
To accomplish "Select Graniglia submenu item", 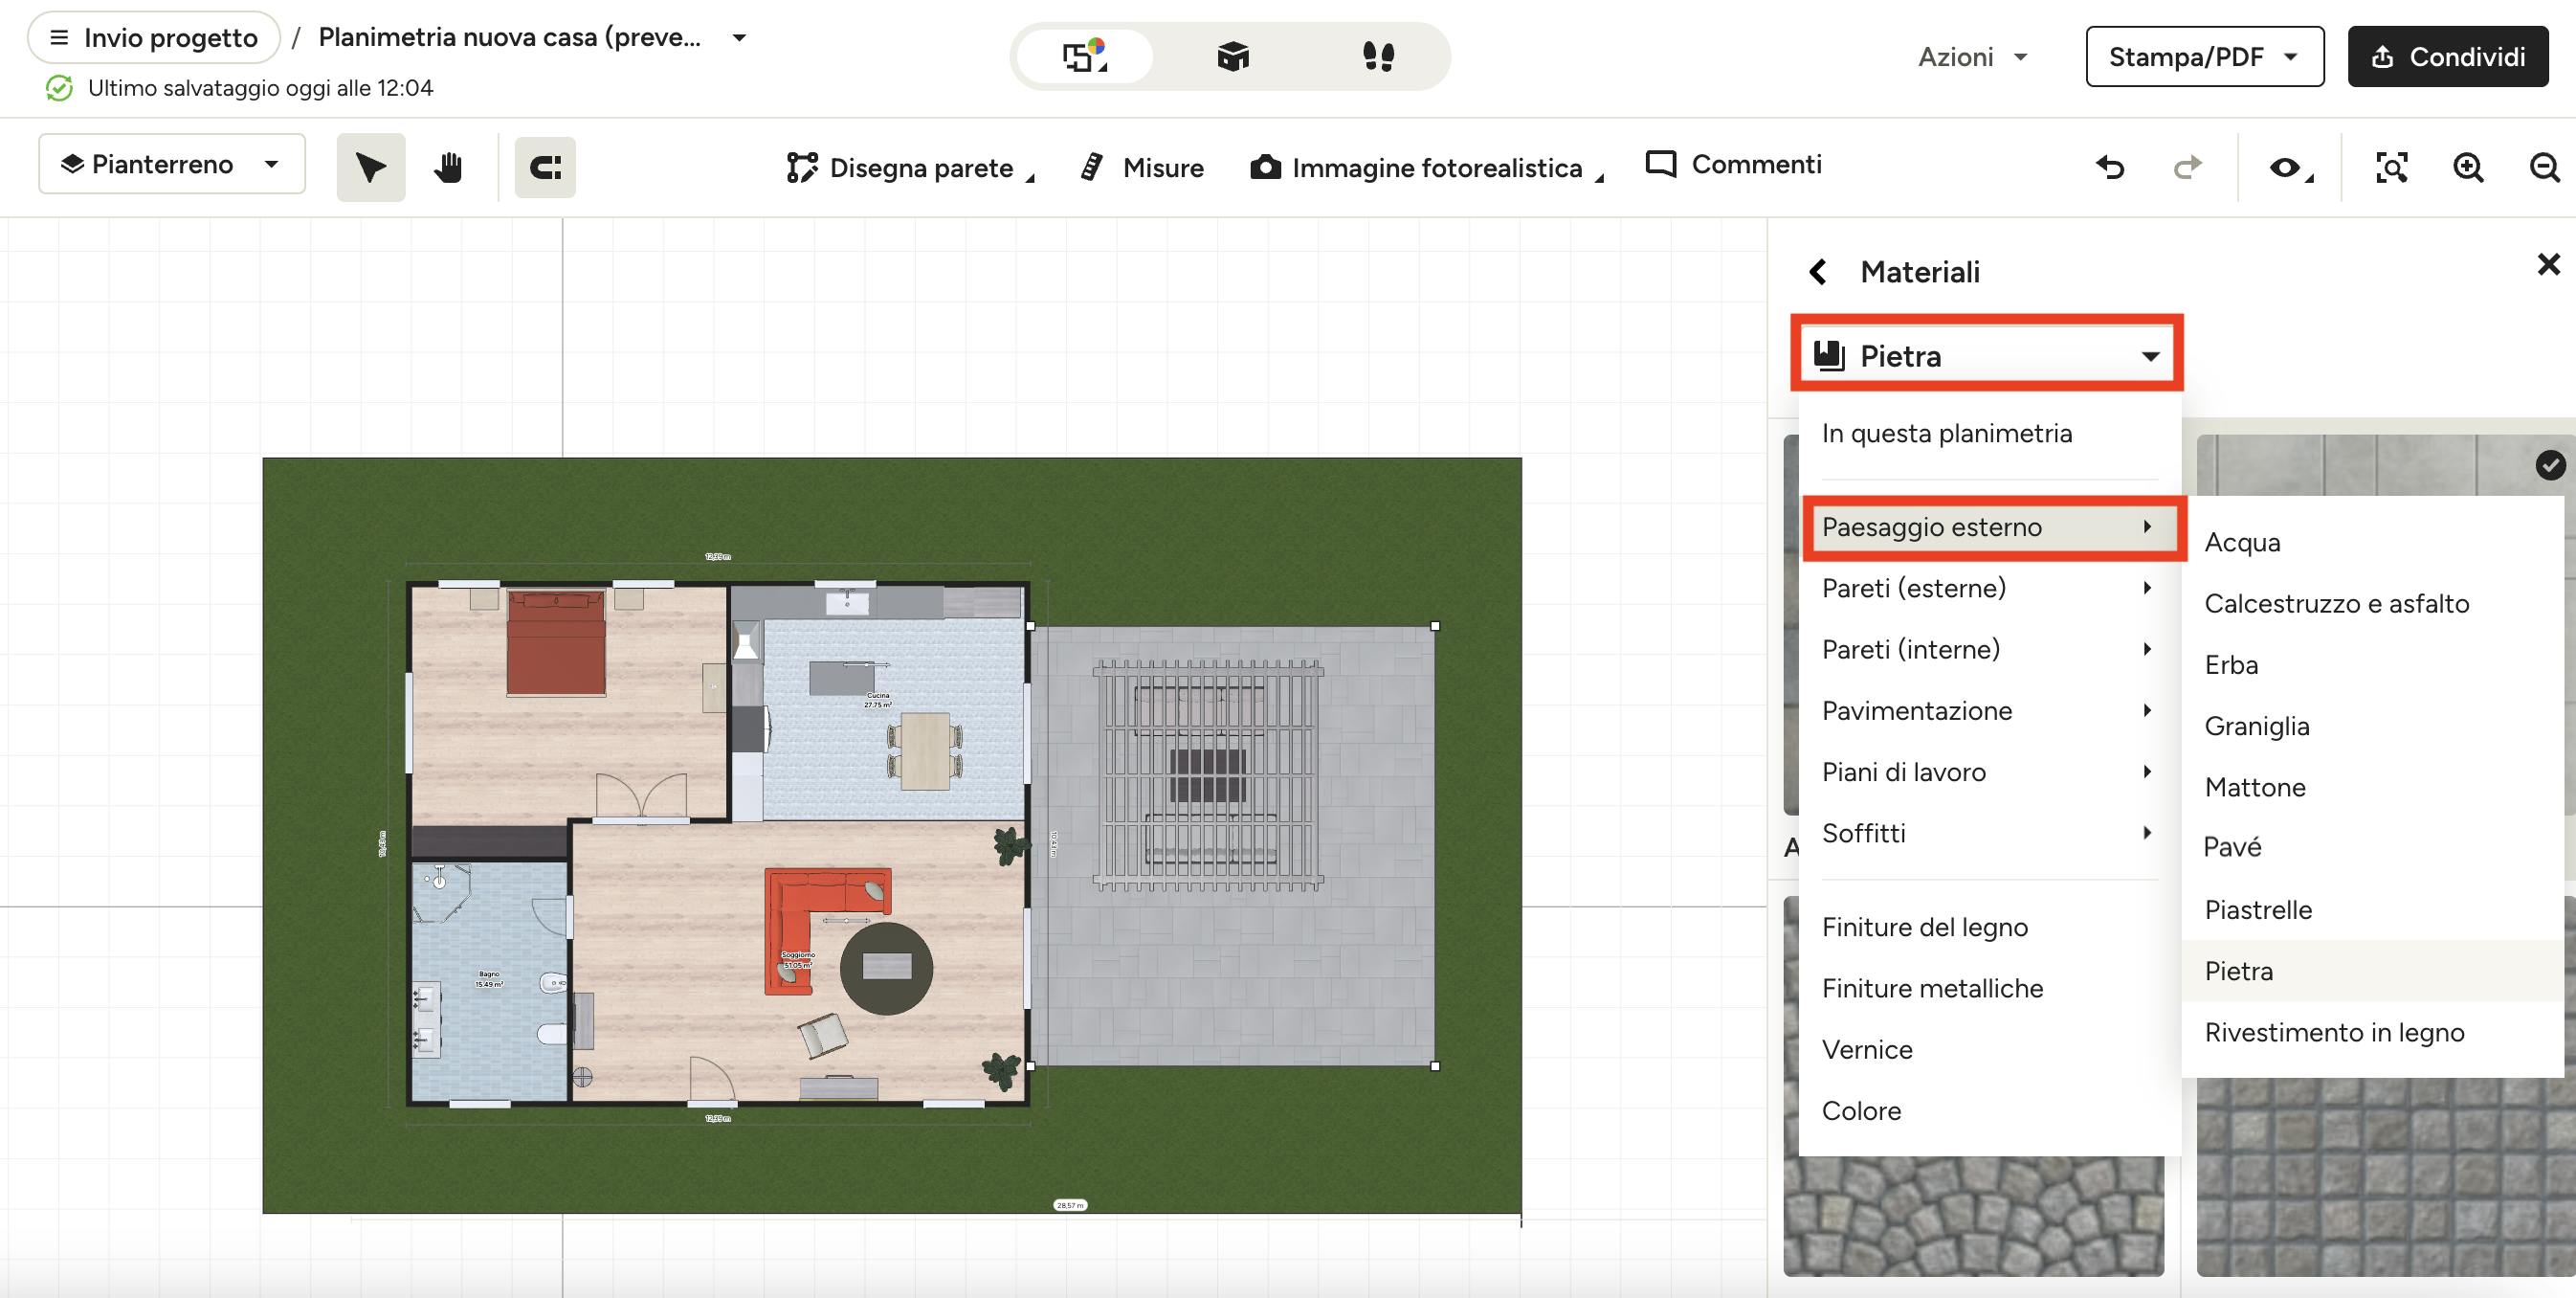I will pos(2372,726).
